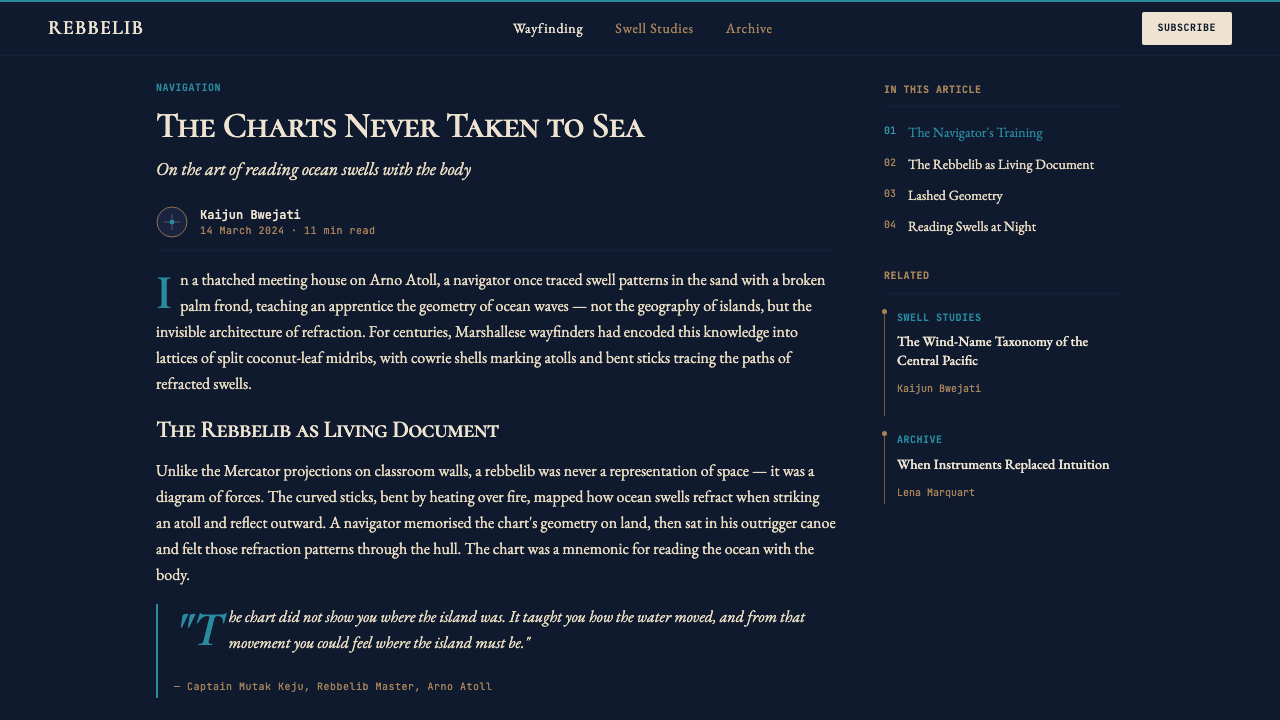Go to the Wayfinding nav item
1280x720 pixels.
548,29
